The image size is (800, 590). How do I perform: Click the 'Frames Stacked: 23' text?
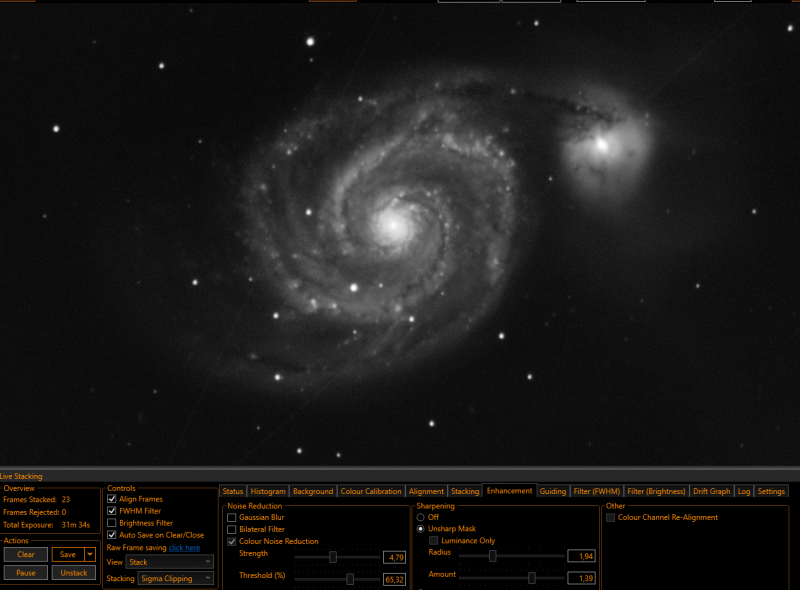[x=37, y=499]
